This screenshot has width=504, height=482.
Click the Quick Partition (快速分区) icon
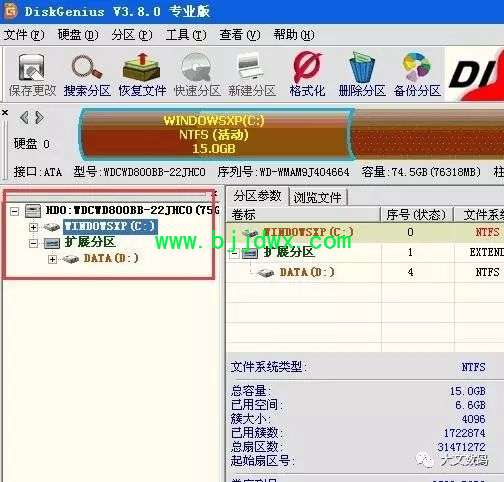tap(197, 75)
